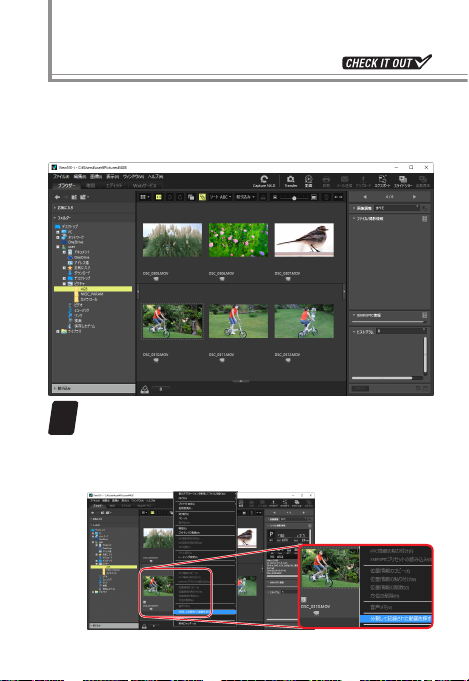Select the white bird thumbnail DSC_0807.MOV
469x681 pixels.
tap(304, 240)
